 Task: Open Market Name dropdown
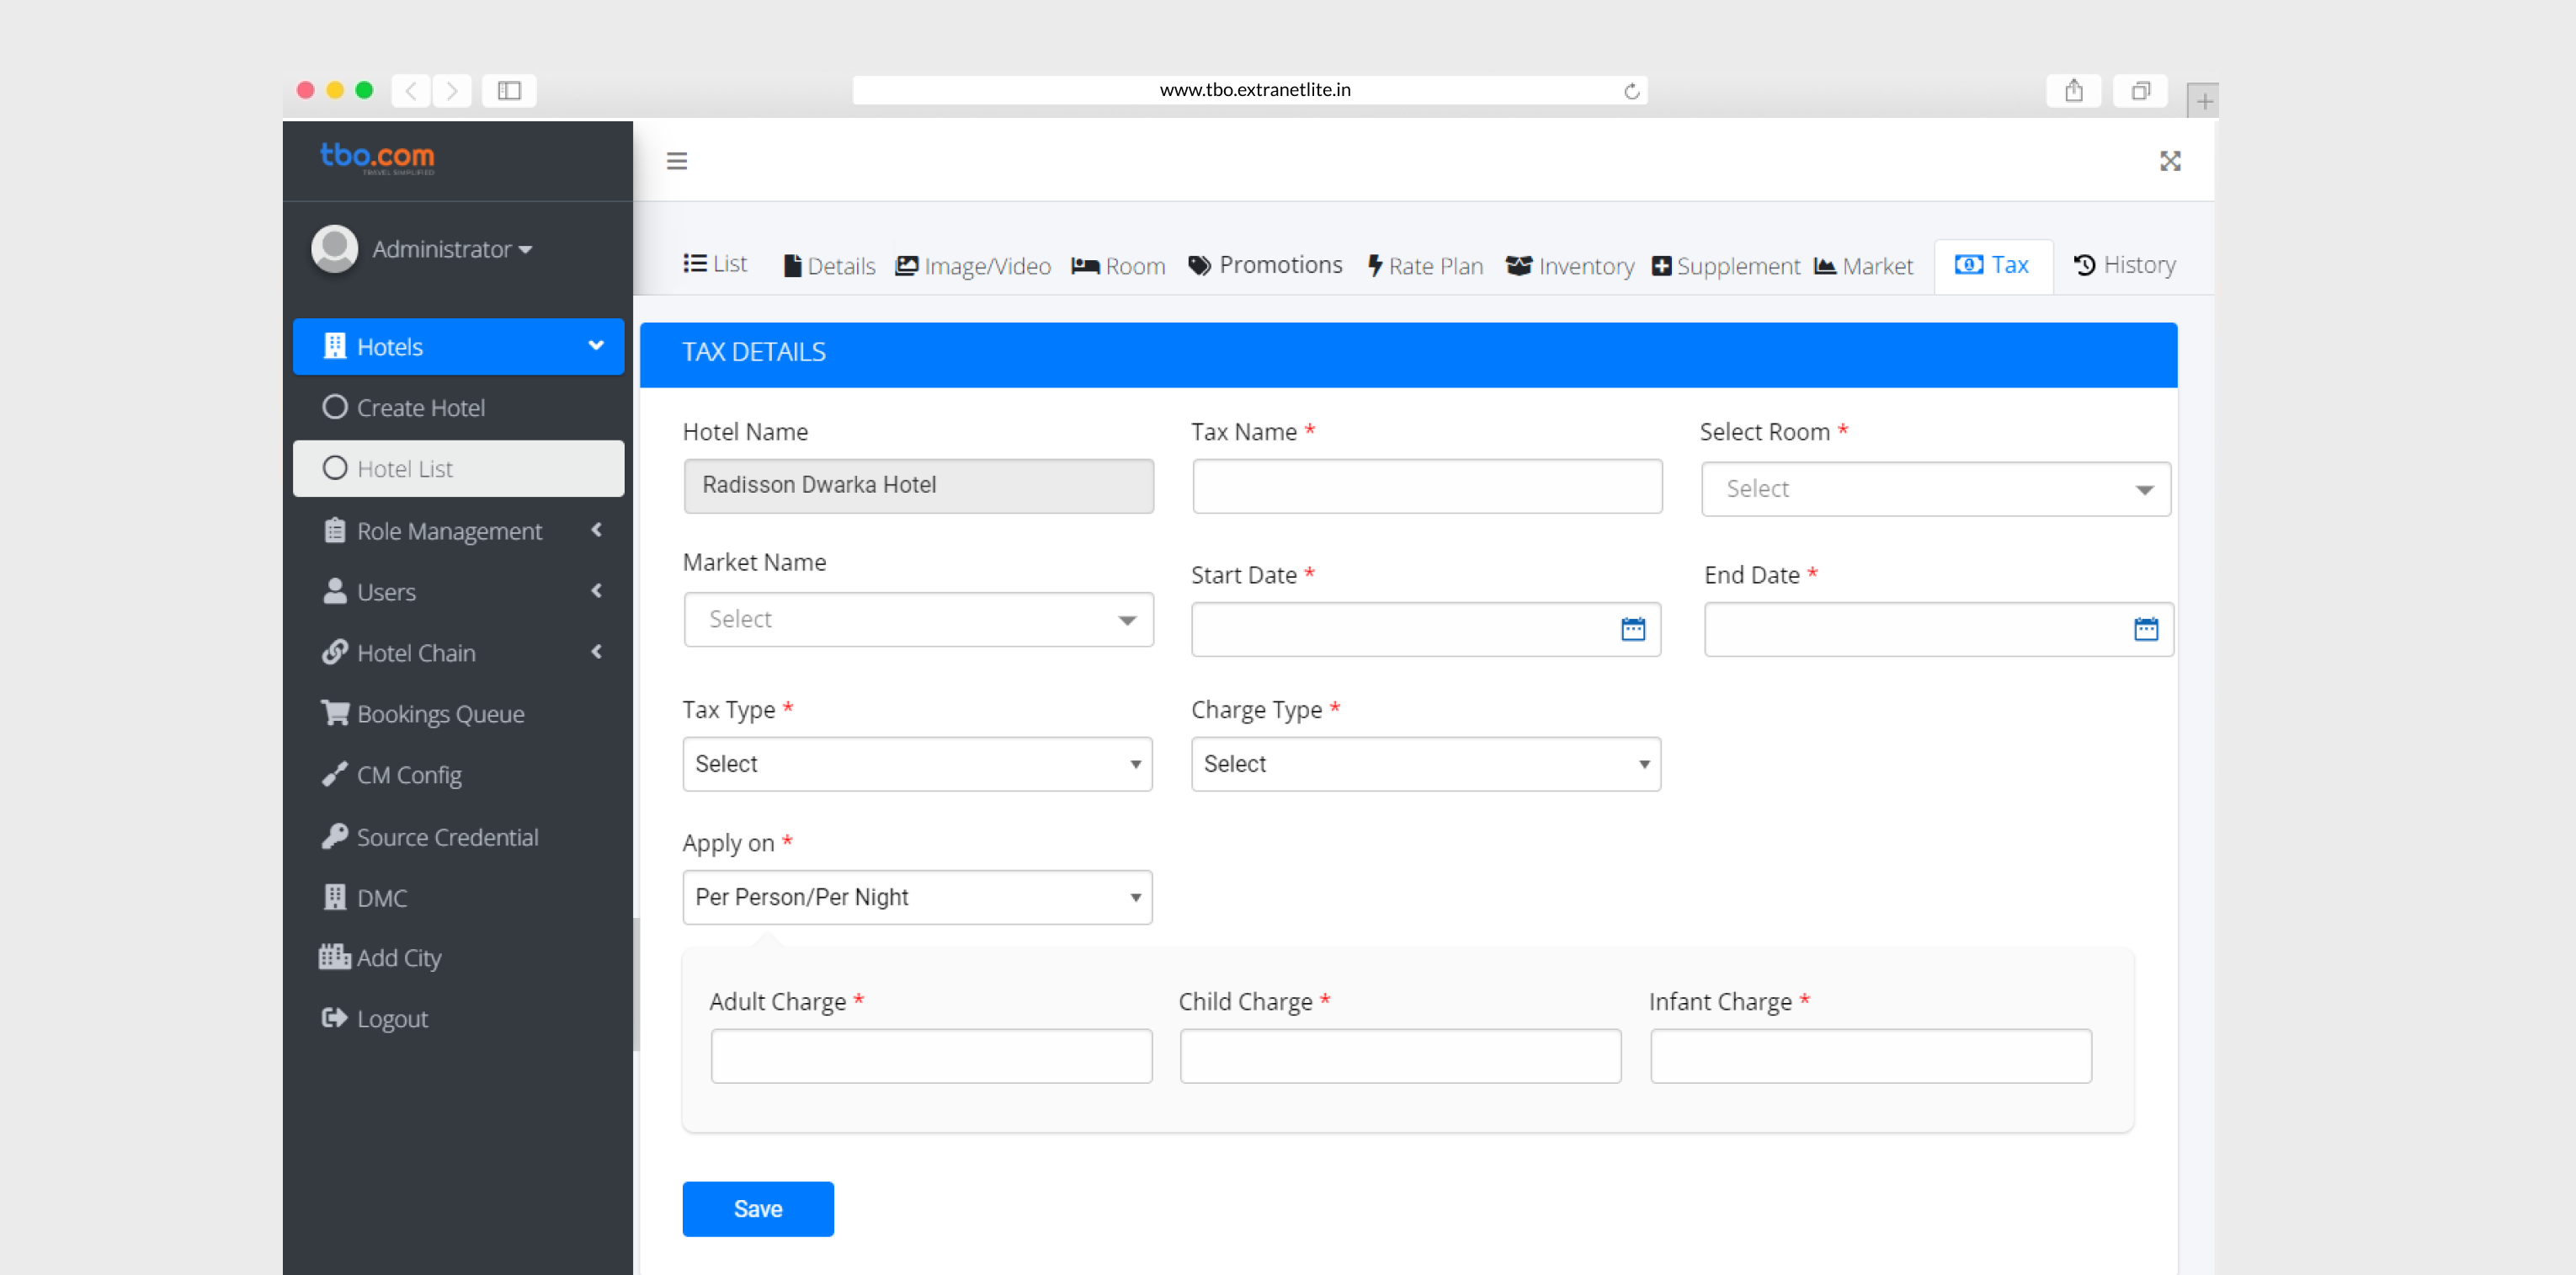918,619
